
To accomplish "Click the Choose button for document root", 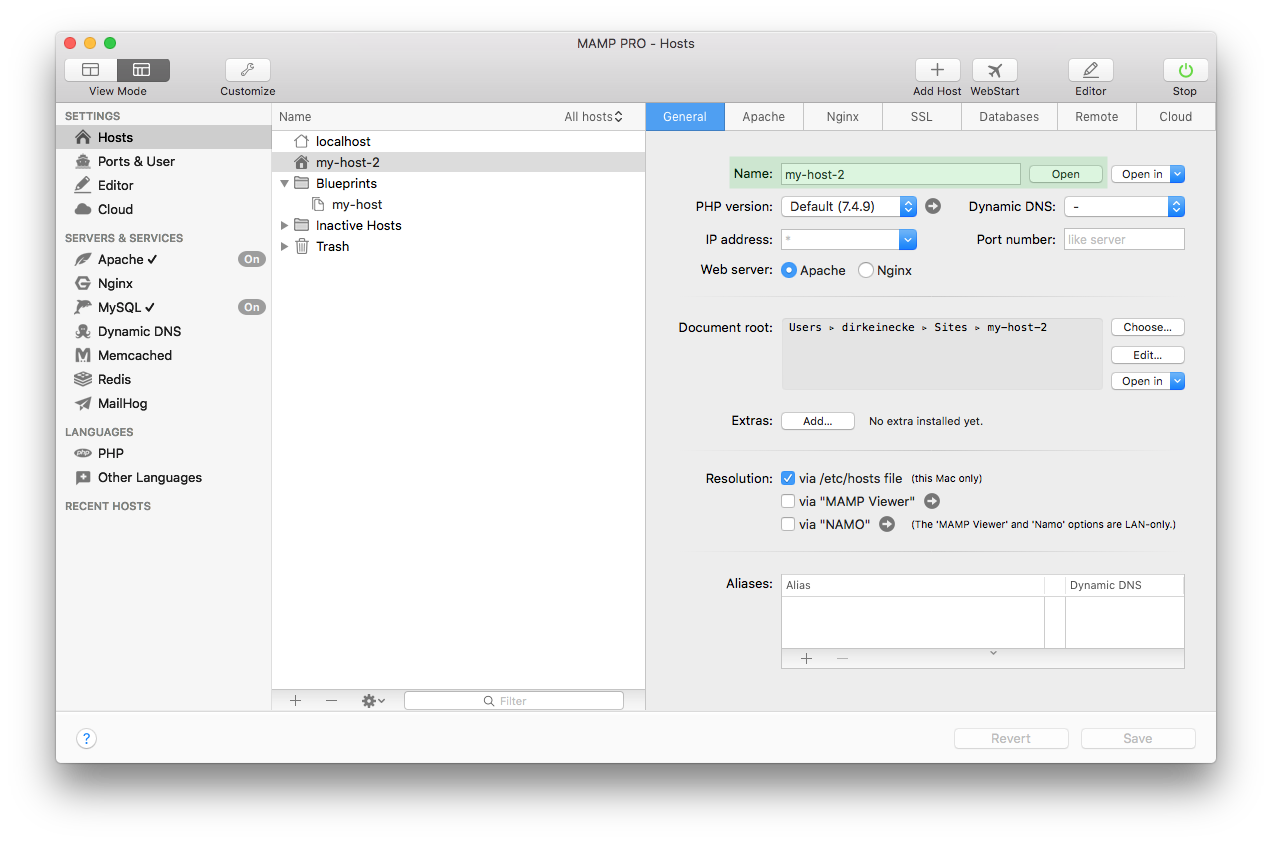I will click(1147, 327).
